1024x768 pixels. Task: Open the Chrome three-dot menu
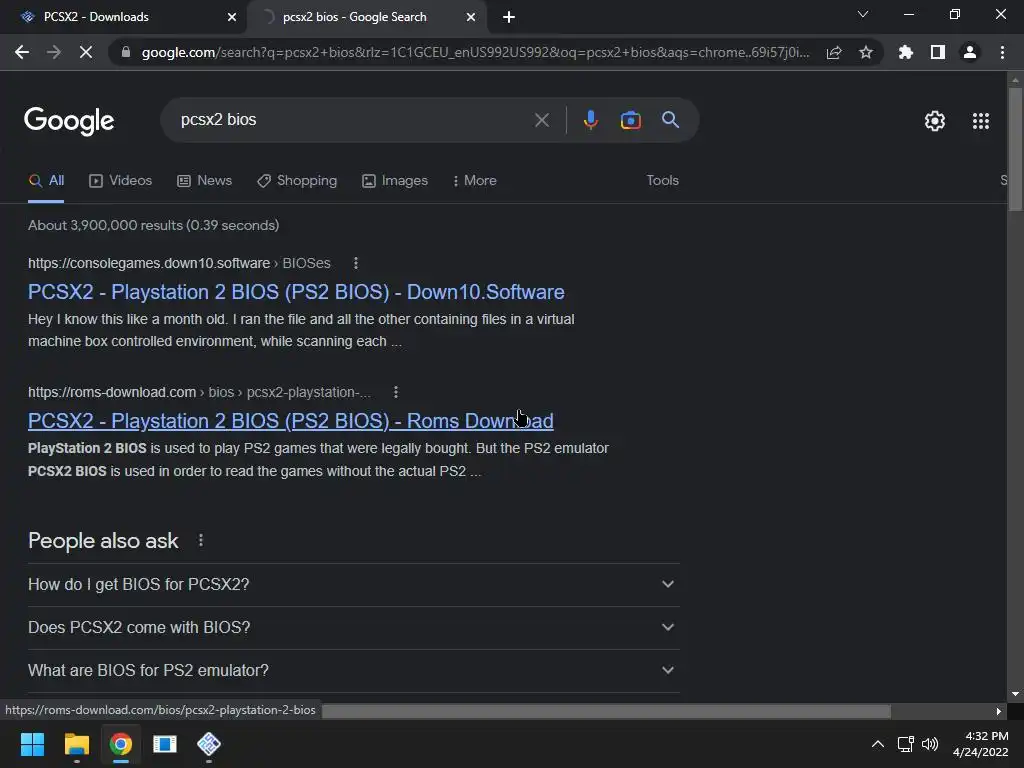coord(1002,52)
